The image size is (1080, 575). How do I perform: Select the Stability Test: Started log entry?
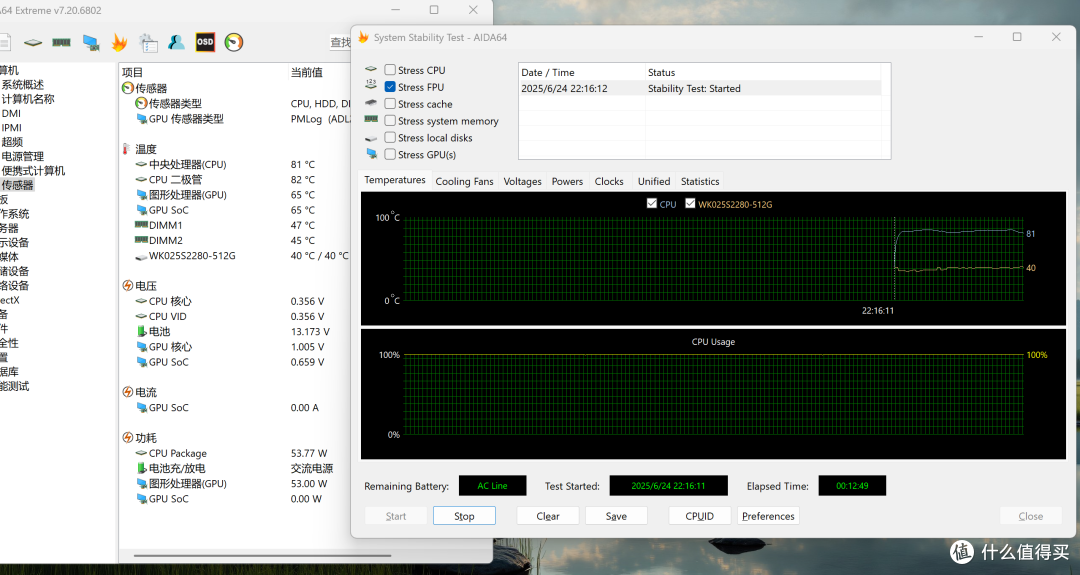point(700,88)
